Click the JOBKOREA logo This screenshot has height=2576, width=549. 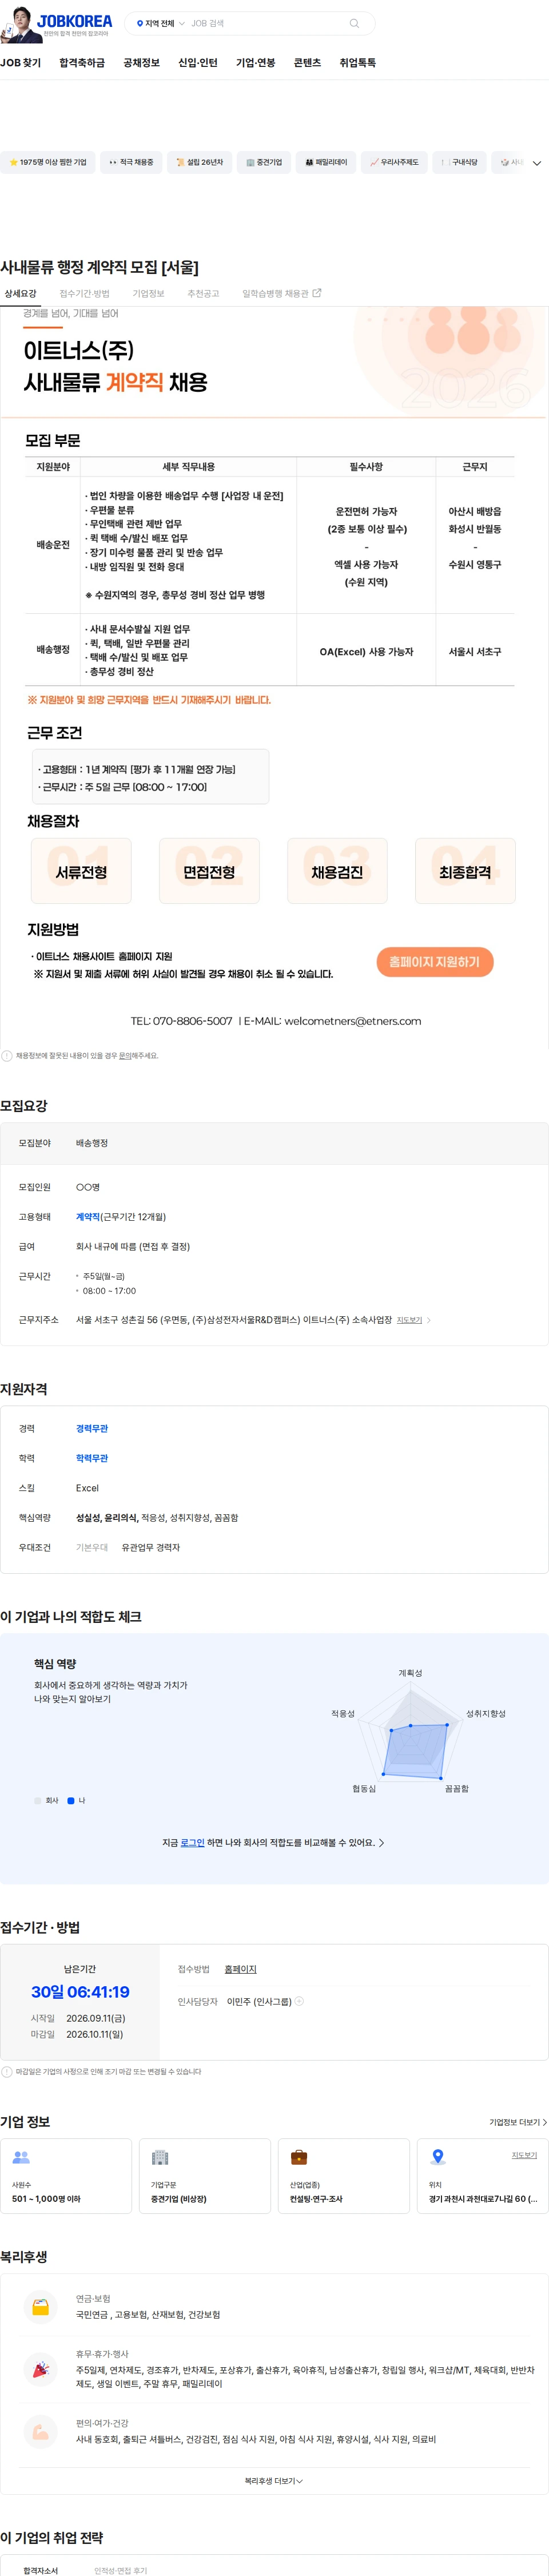(x=74, y=21)
